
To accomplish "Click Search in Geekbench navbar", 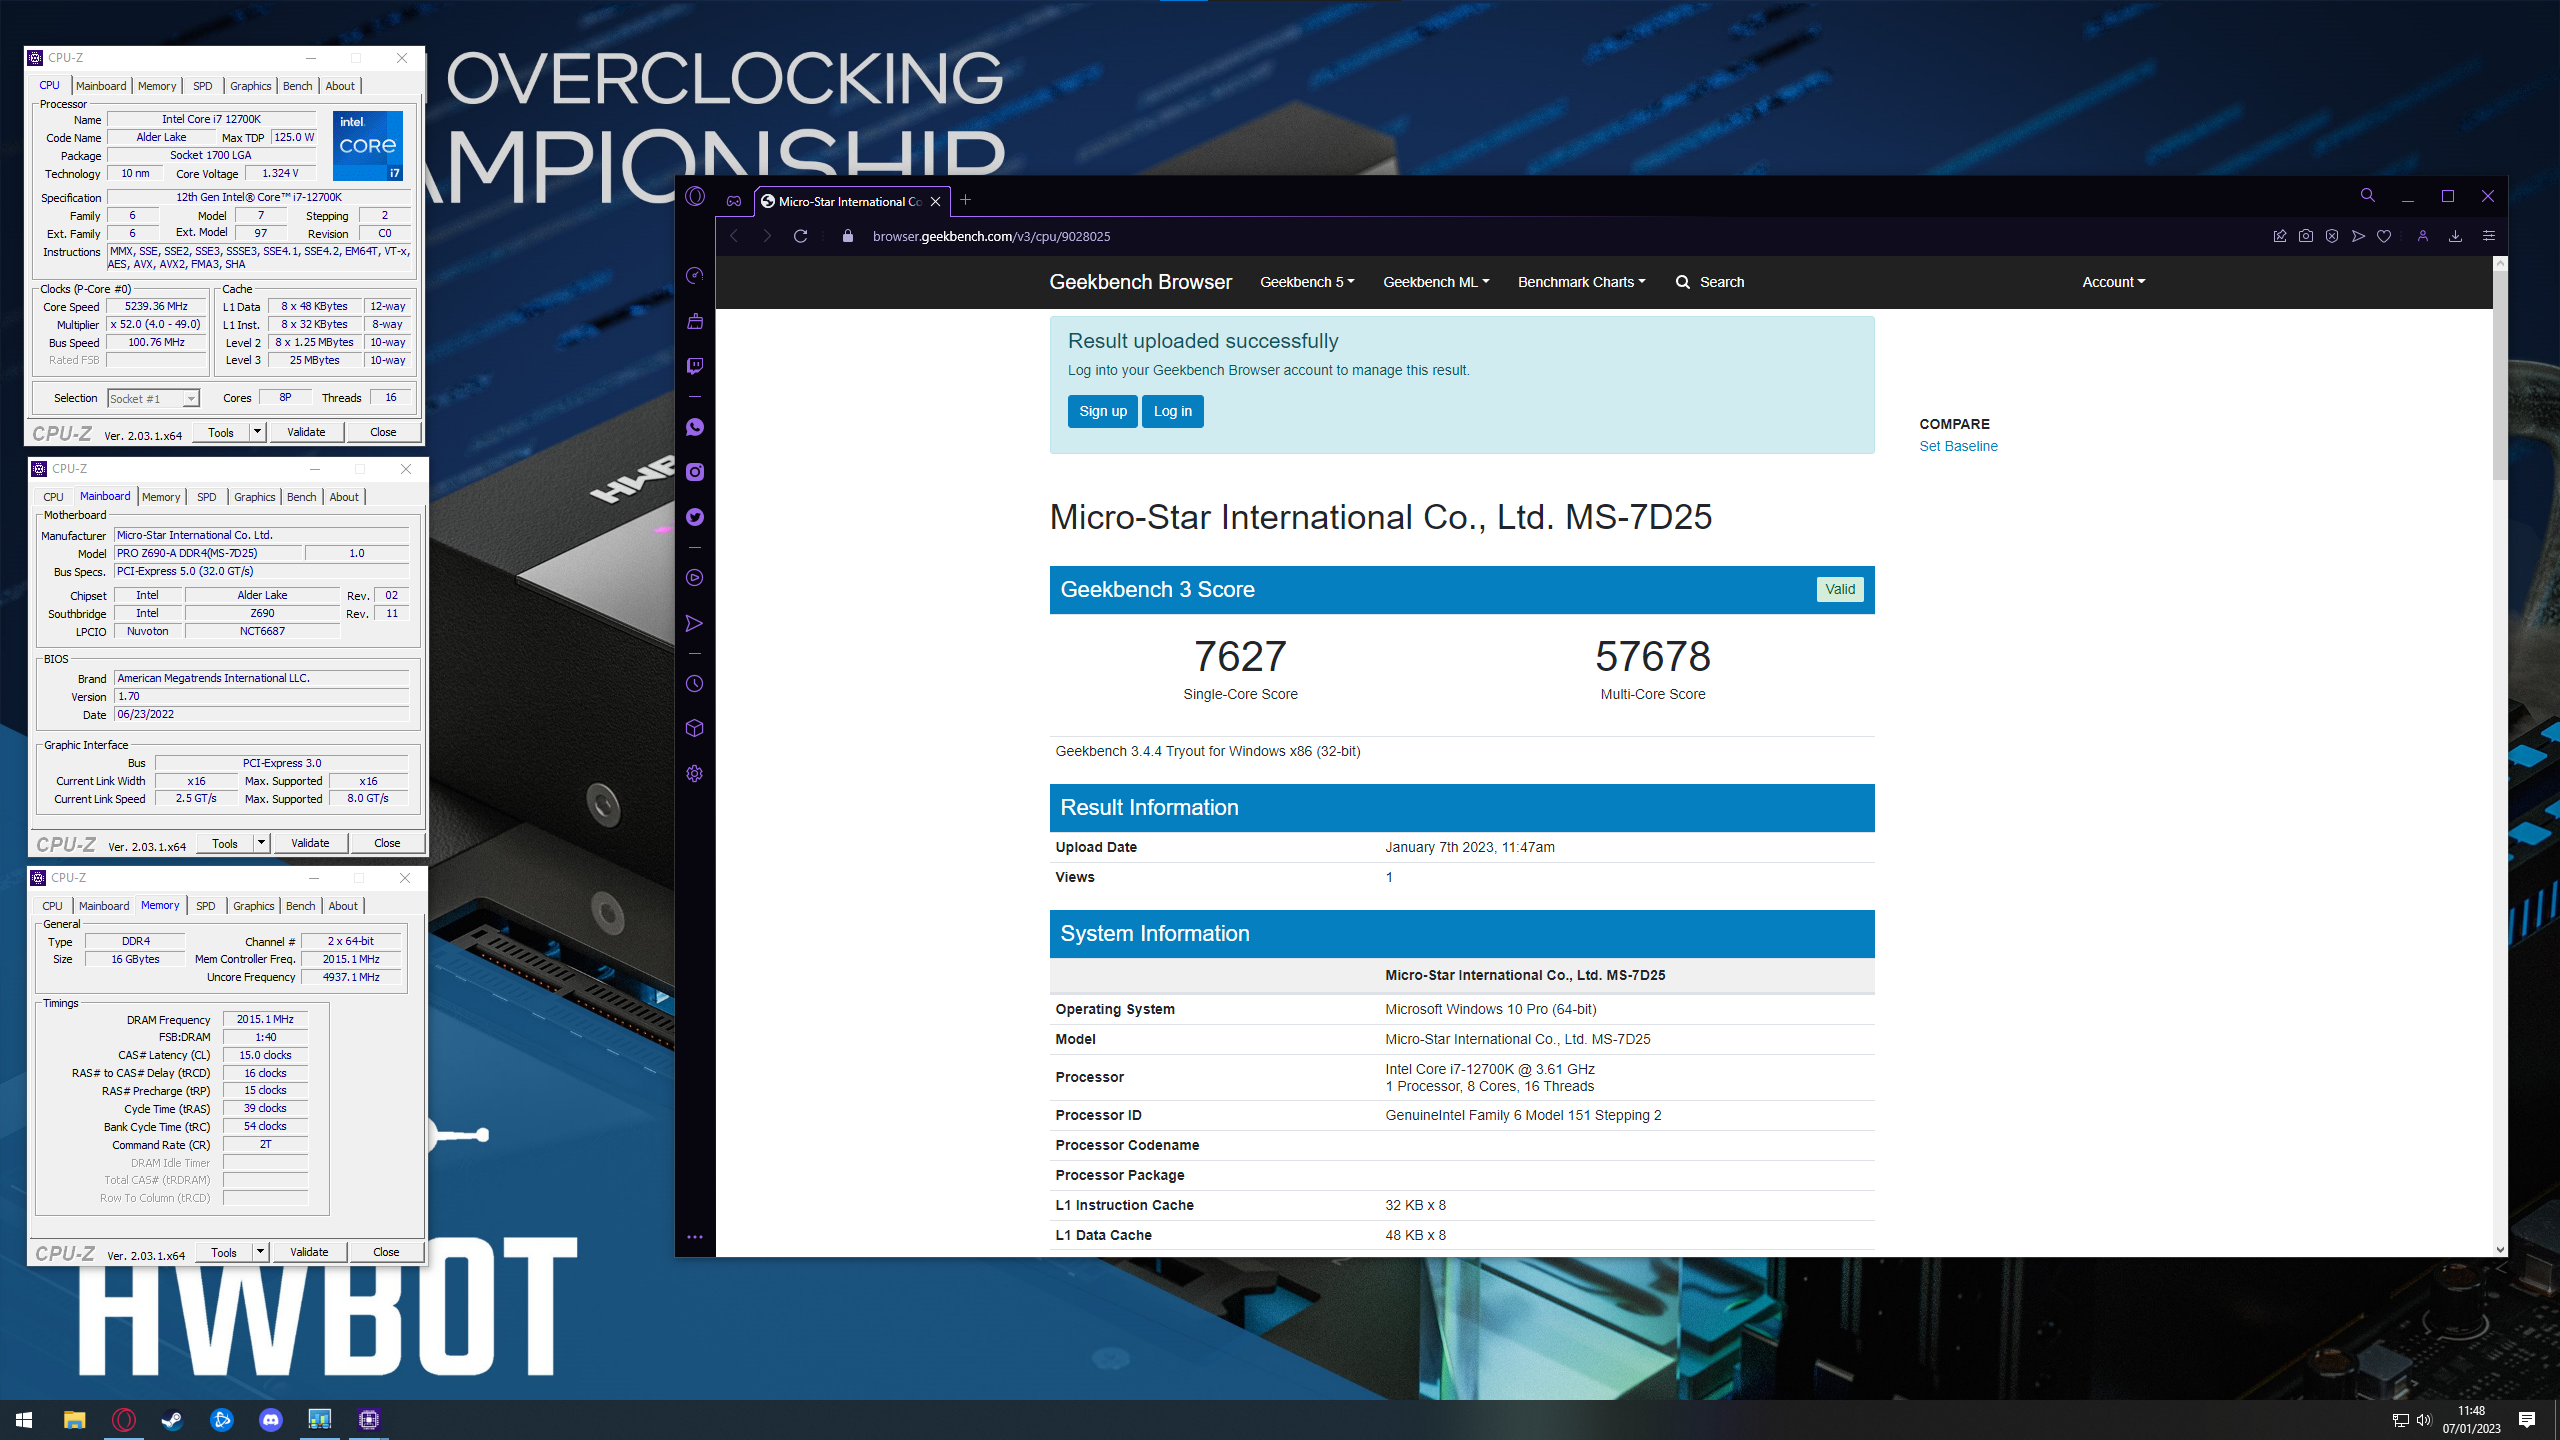I will coord(1710,282).
